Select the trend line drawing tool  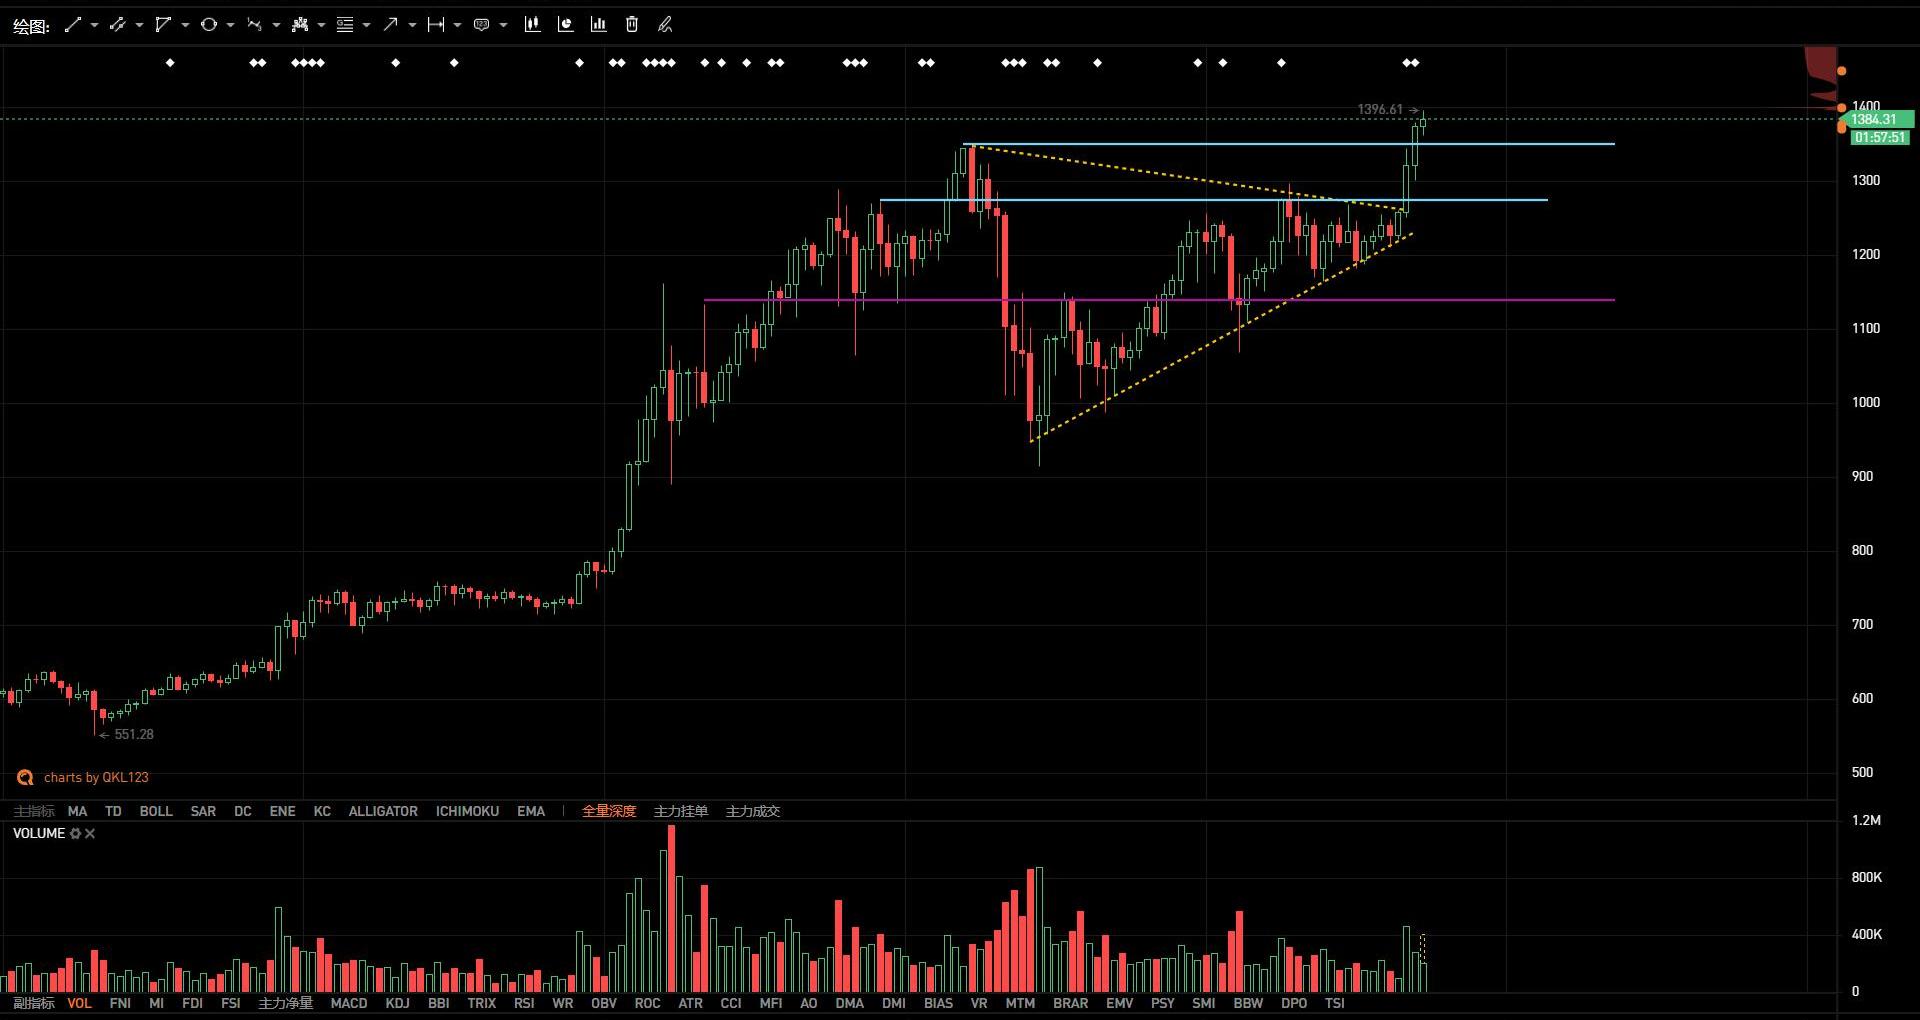tap(72, 25)
